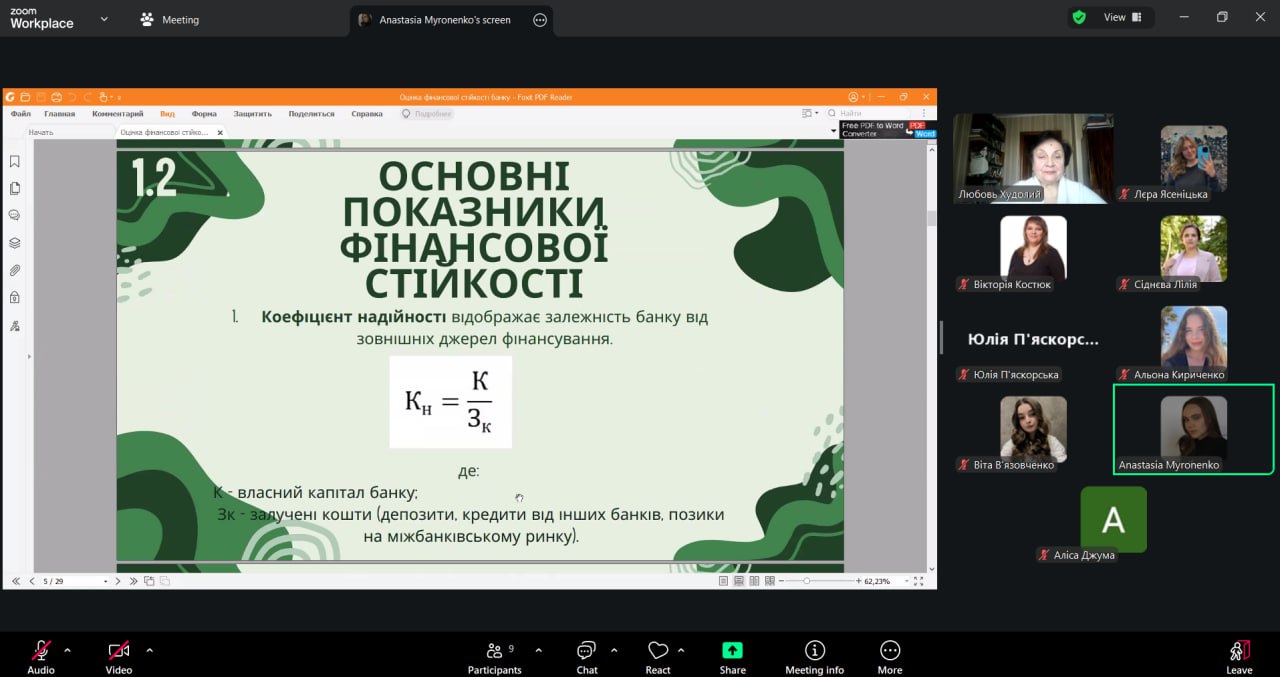This screenshot has height=677, width=1280.
Task: Click the green encryption shield icon
Action: click(x=1079, y=17)
